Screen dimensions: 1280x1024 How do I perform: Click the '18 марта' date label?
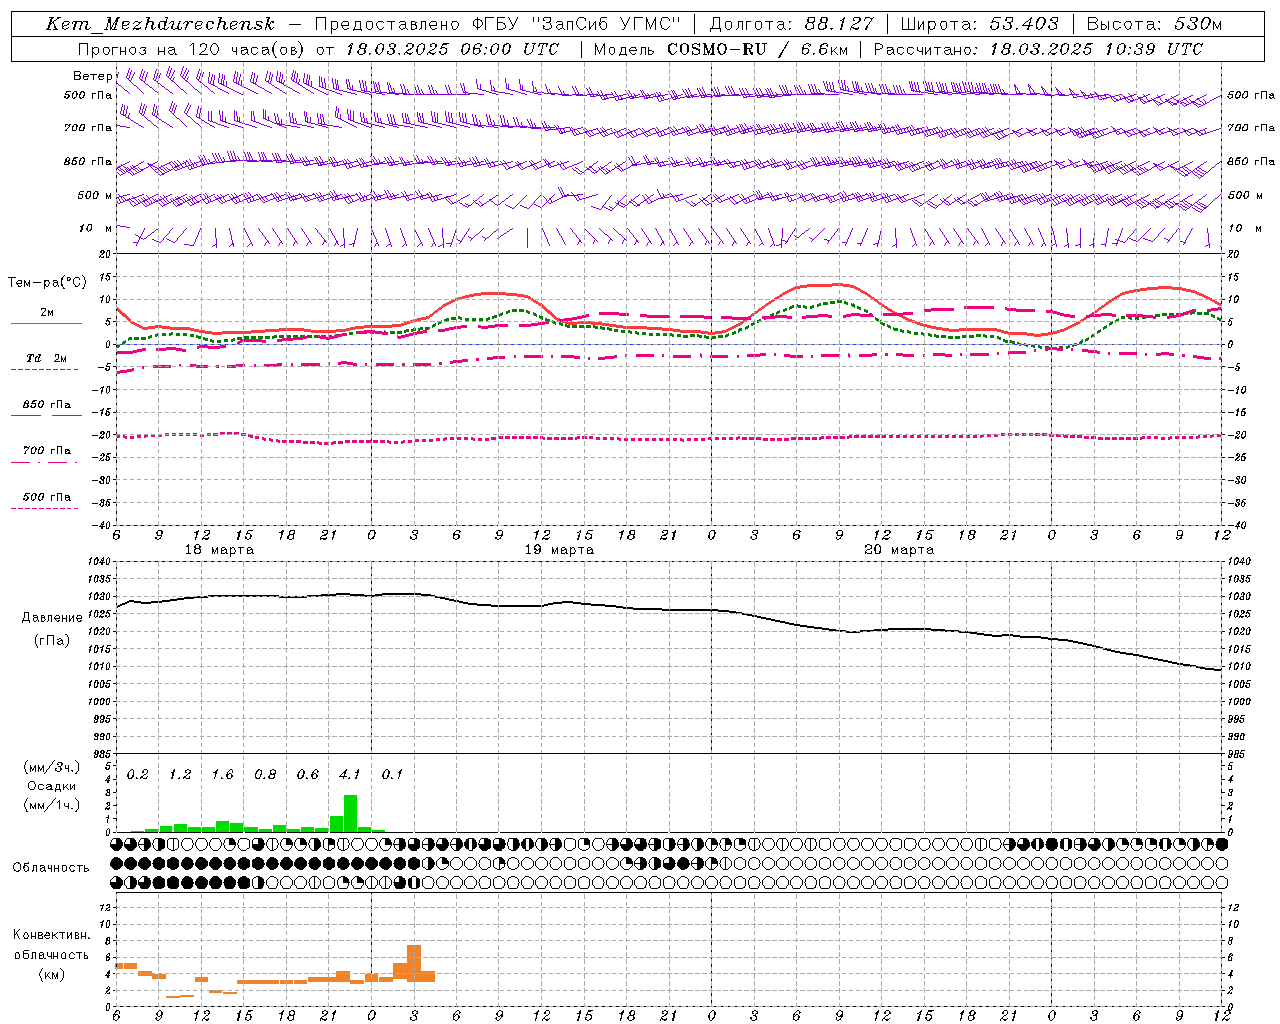coord(220,550)
